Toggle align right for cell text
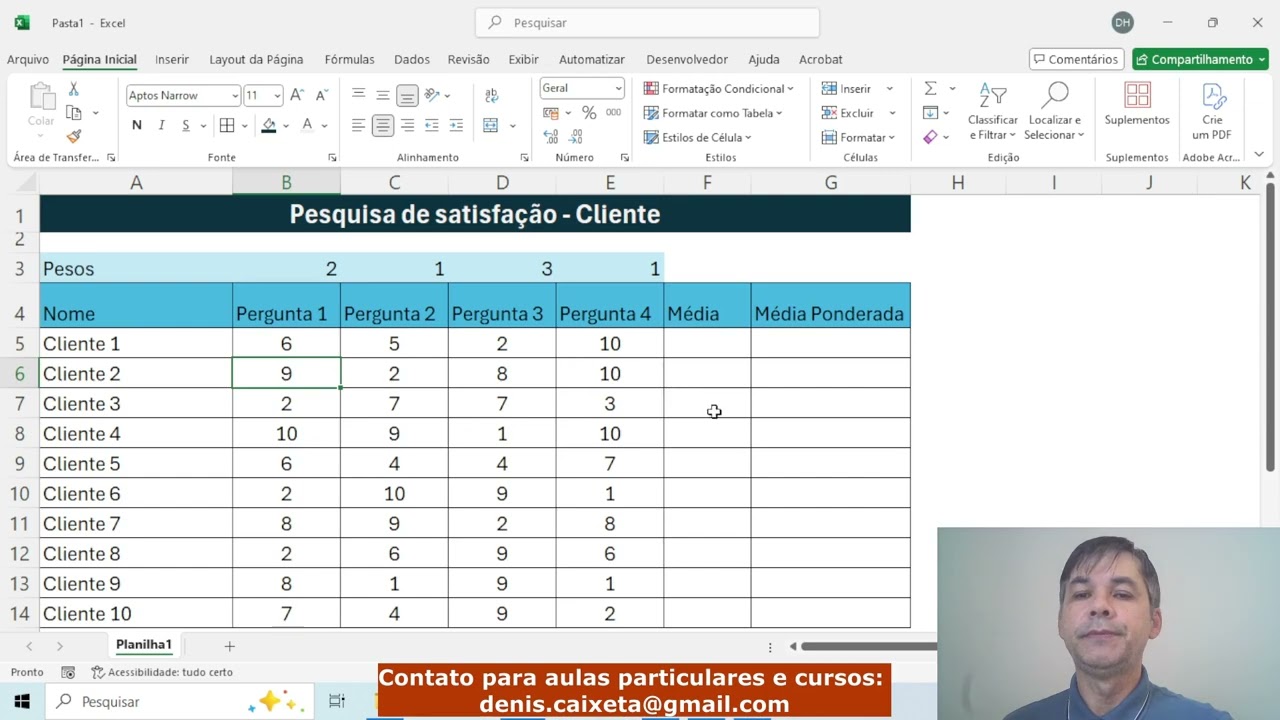 [407, 125]
